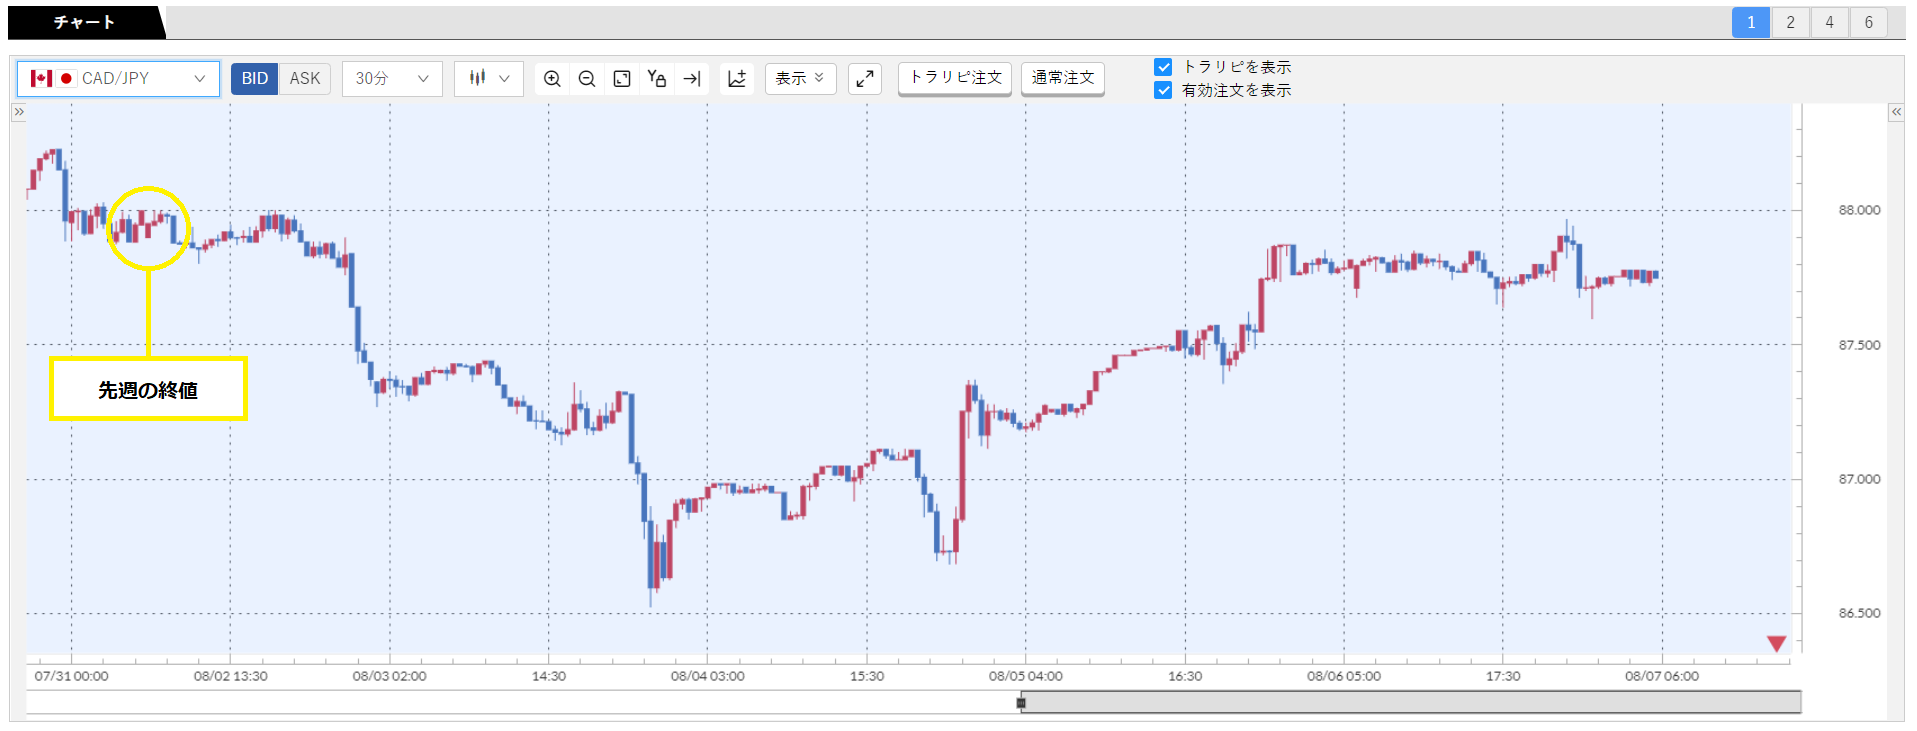1917x731 pixels.
Task: Click the chart time range scrollbar thumb
Action: (x=1411, y=702)
